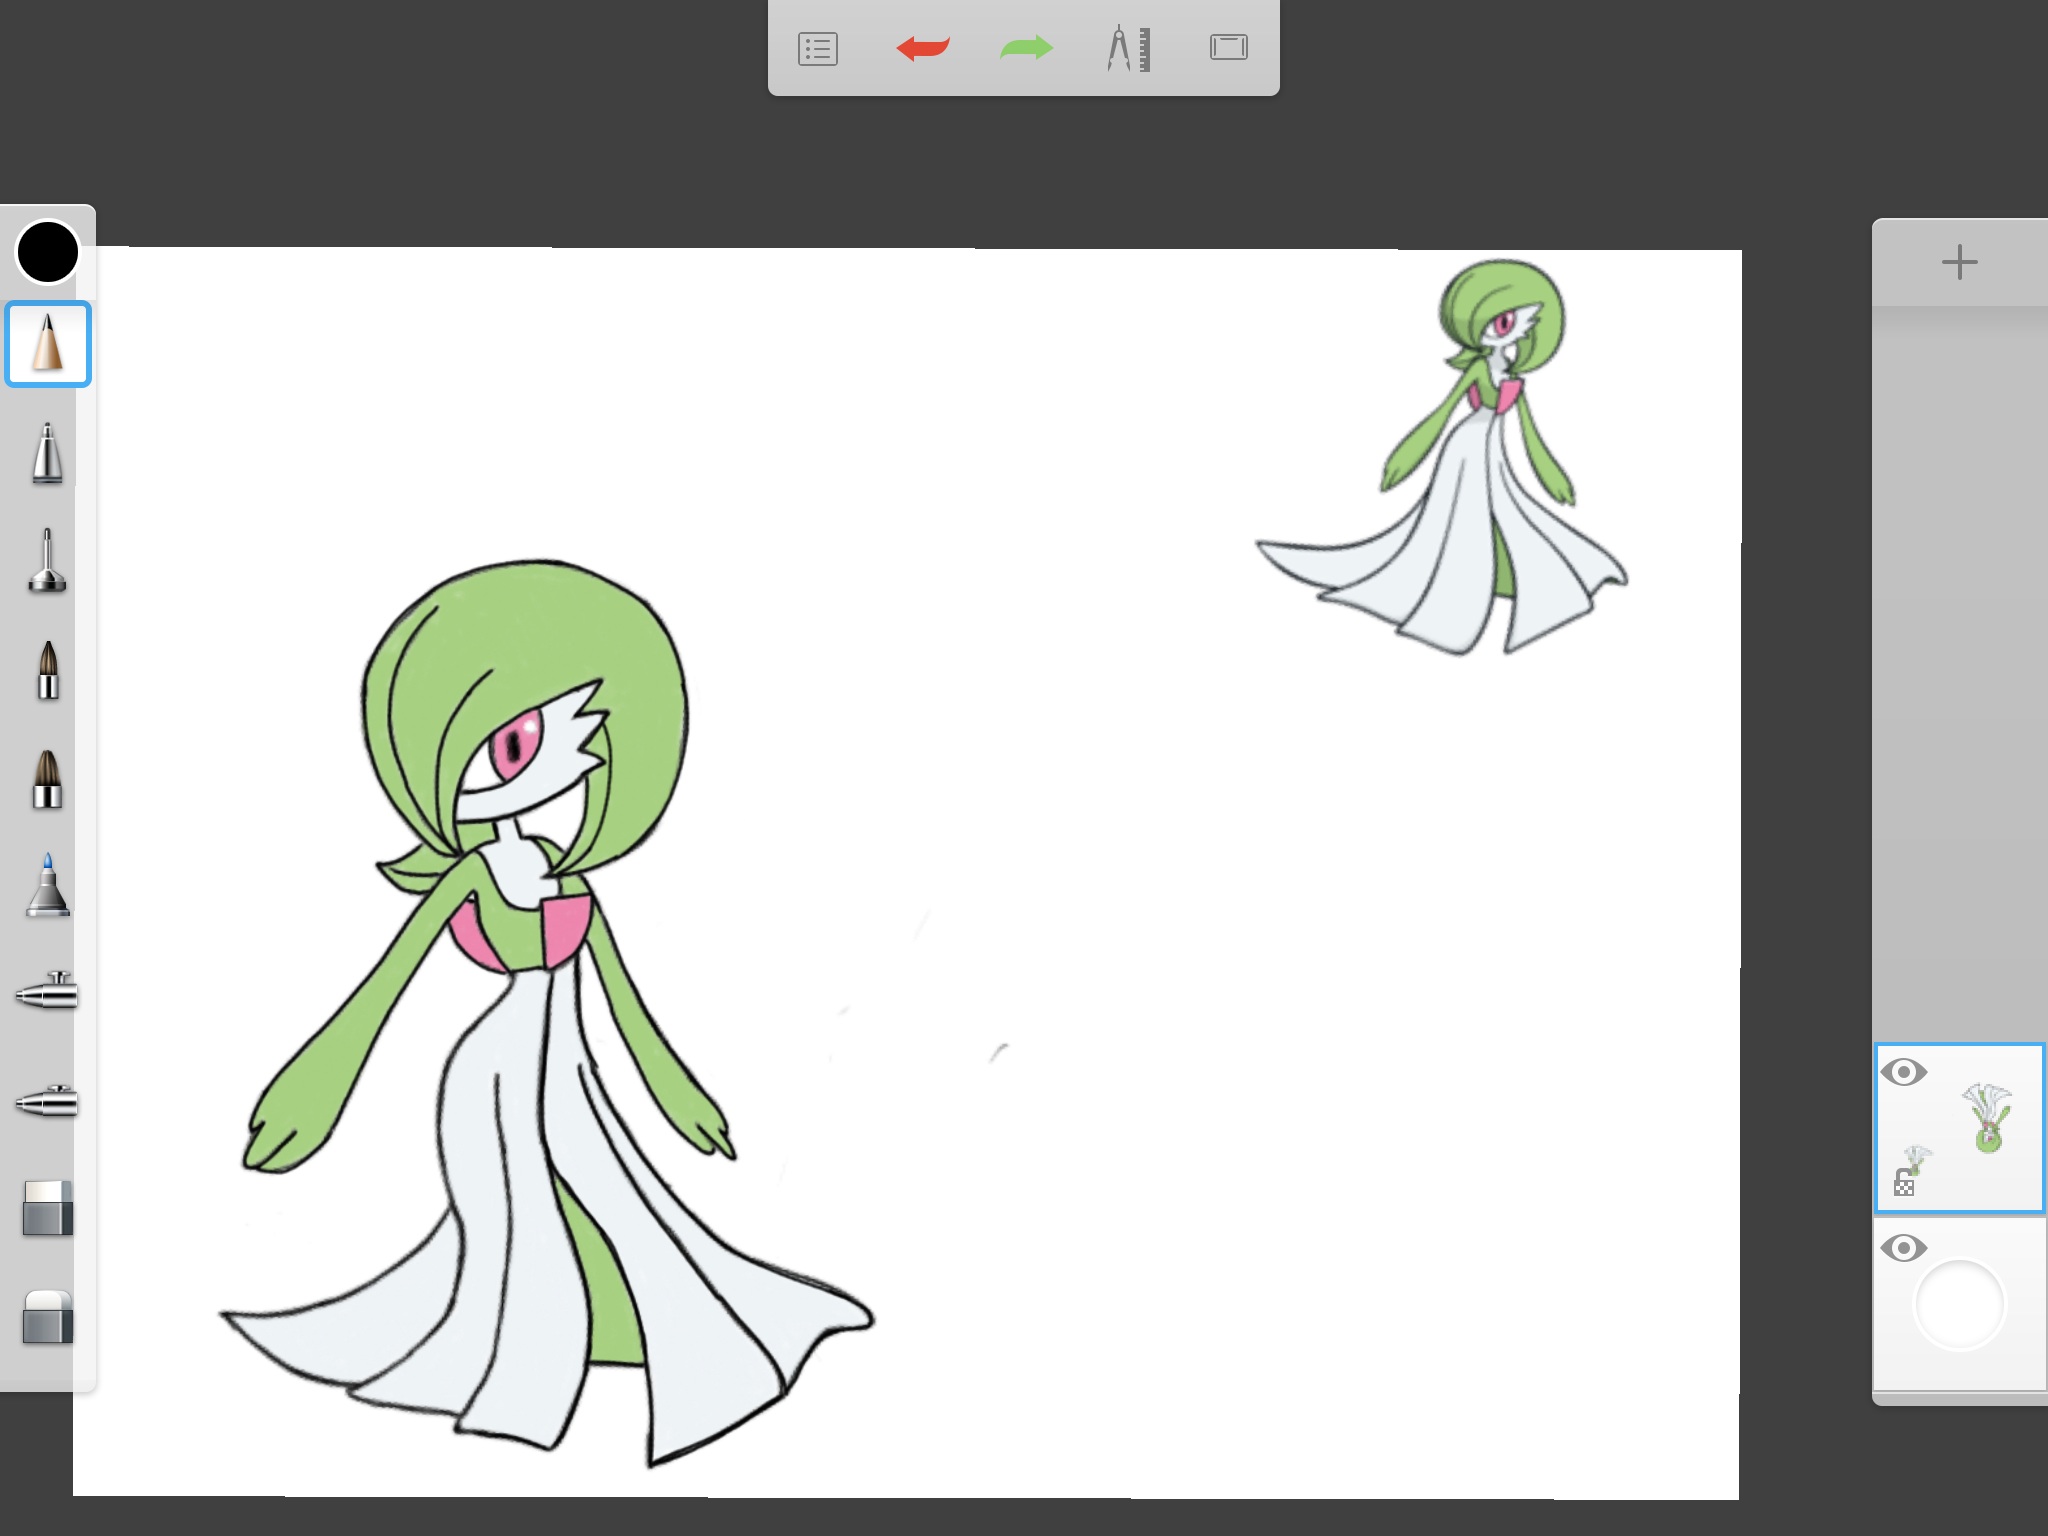
Task: Toggle full screen view icon
Action: [x=1229, y=47]
